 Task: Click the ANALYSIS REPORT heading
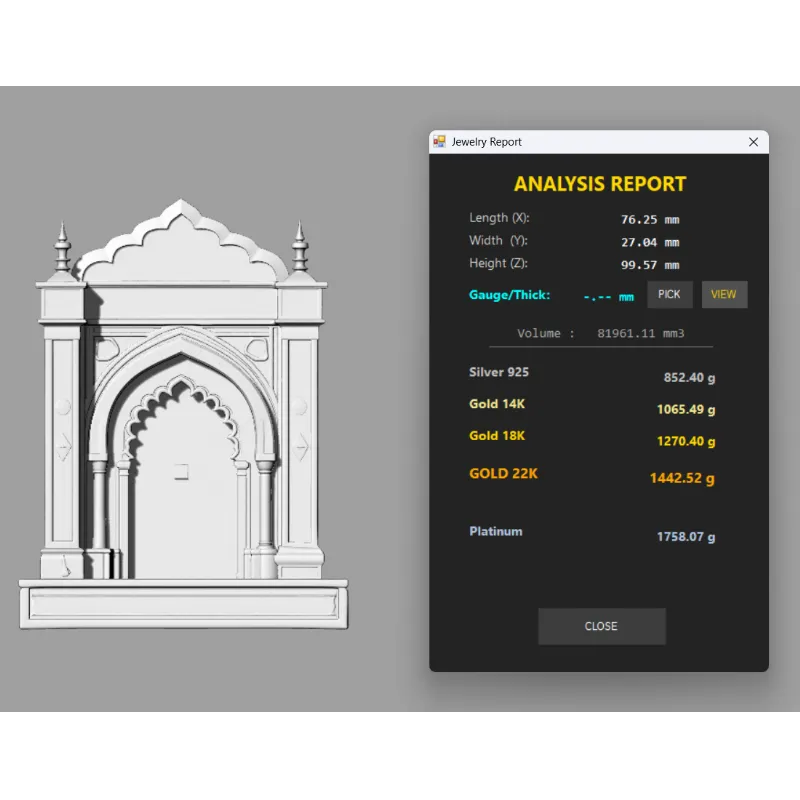tap(600, 184)
